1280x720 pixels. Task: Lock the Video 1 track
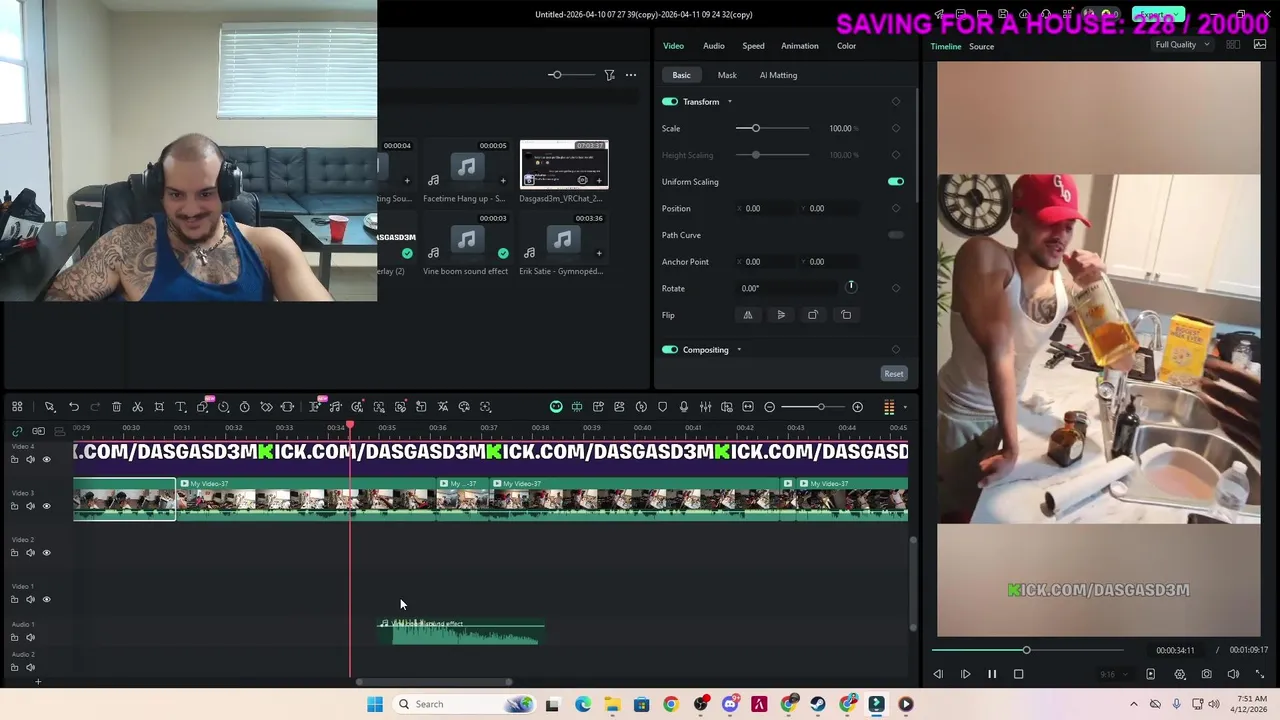point(14,600)
